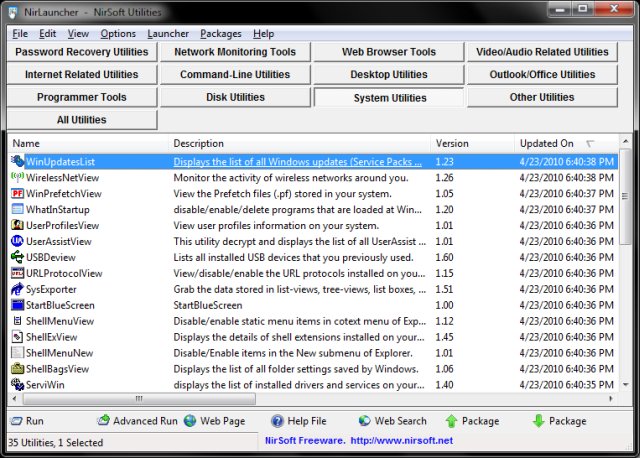The width and height of the screenshot is (640, 458).
Task: Sort list by Updated On column header
Action: pos(567,143)
